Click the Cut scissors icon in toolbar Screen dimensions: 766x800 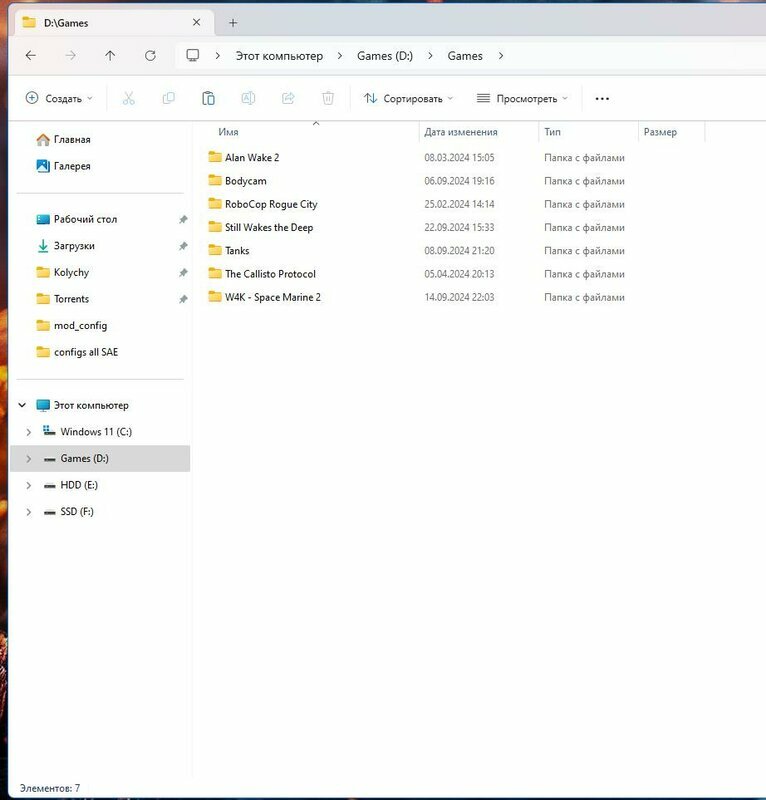[x=128, y=98]
